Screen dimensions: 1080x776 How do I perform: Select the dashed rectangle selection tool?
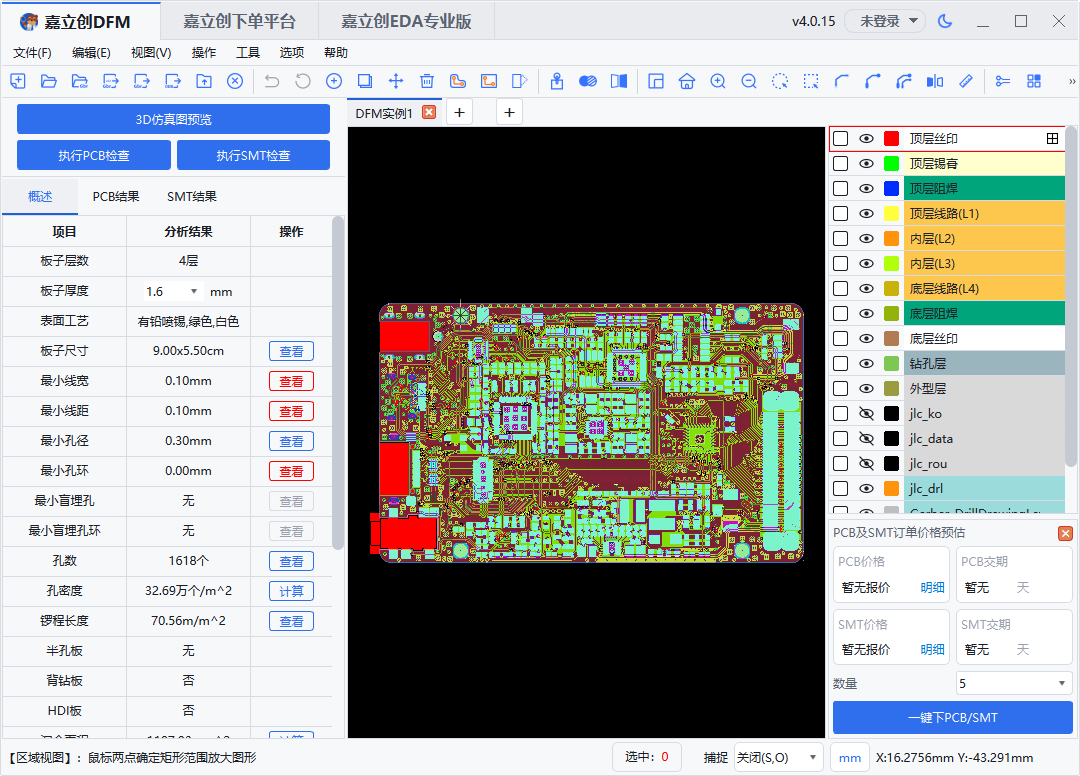[x=811, y=81]
